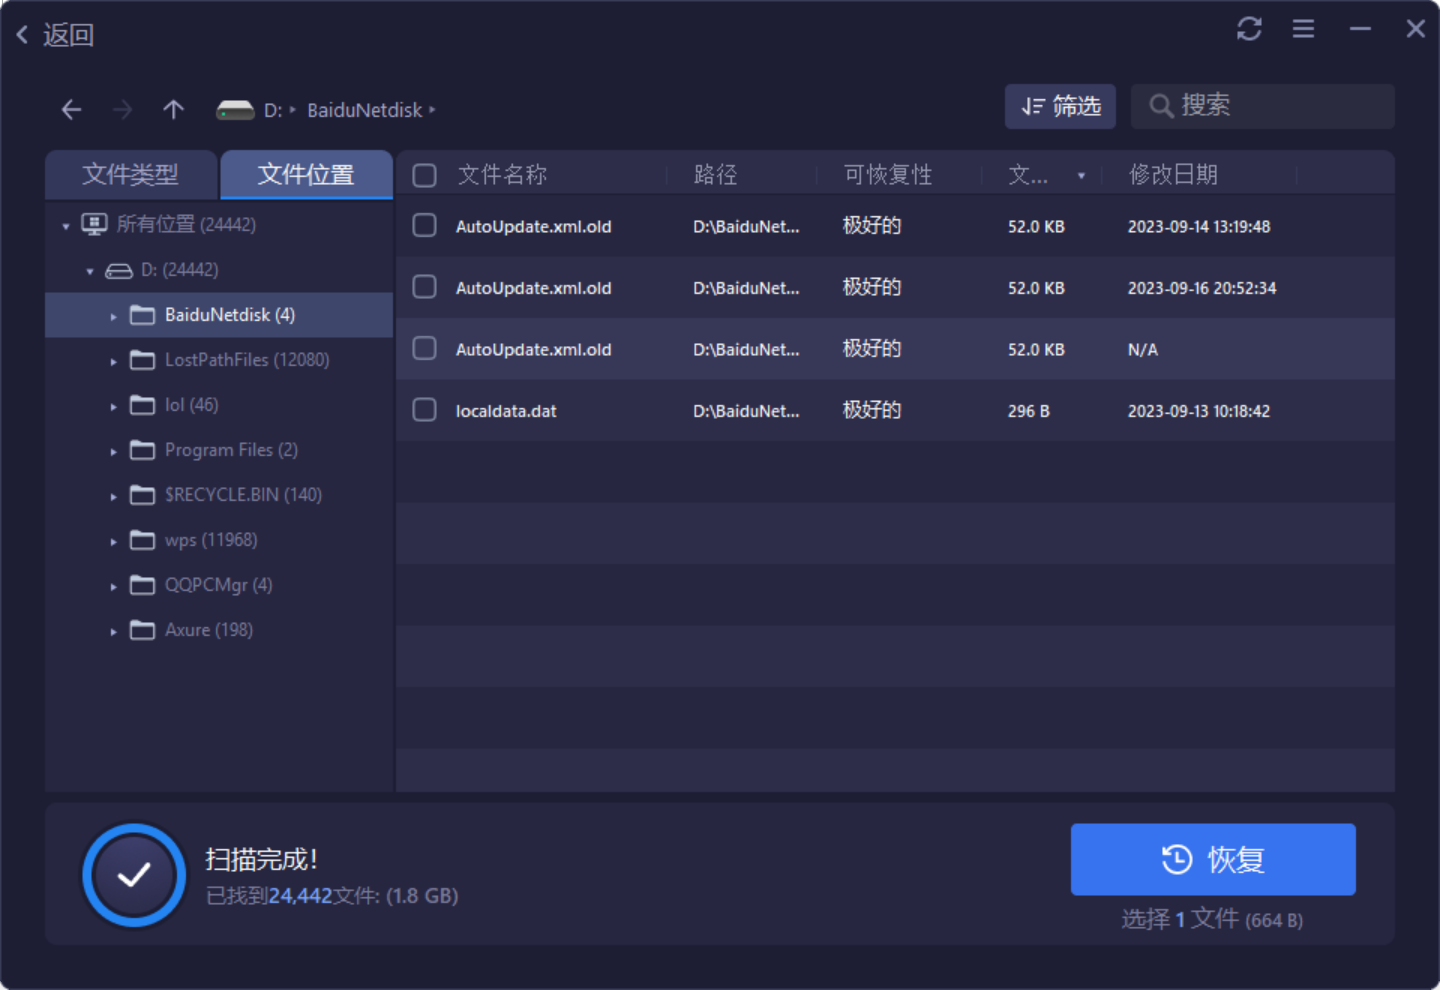Click the D: drive icon in breadcrumb
Viewport: 1440px width, 990px height.
[x=235, y=110]
